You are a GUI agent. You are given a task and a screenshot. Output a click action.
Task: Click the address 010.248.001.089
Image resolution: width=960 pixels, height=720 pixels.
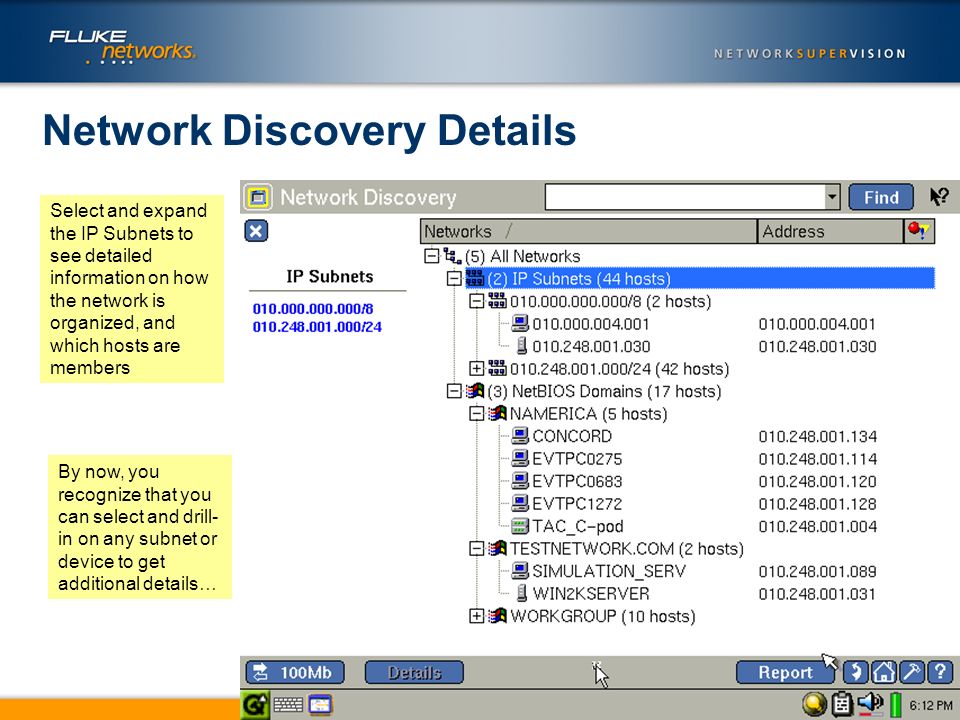817,572
